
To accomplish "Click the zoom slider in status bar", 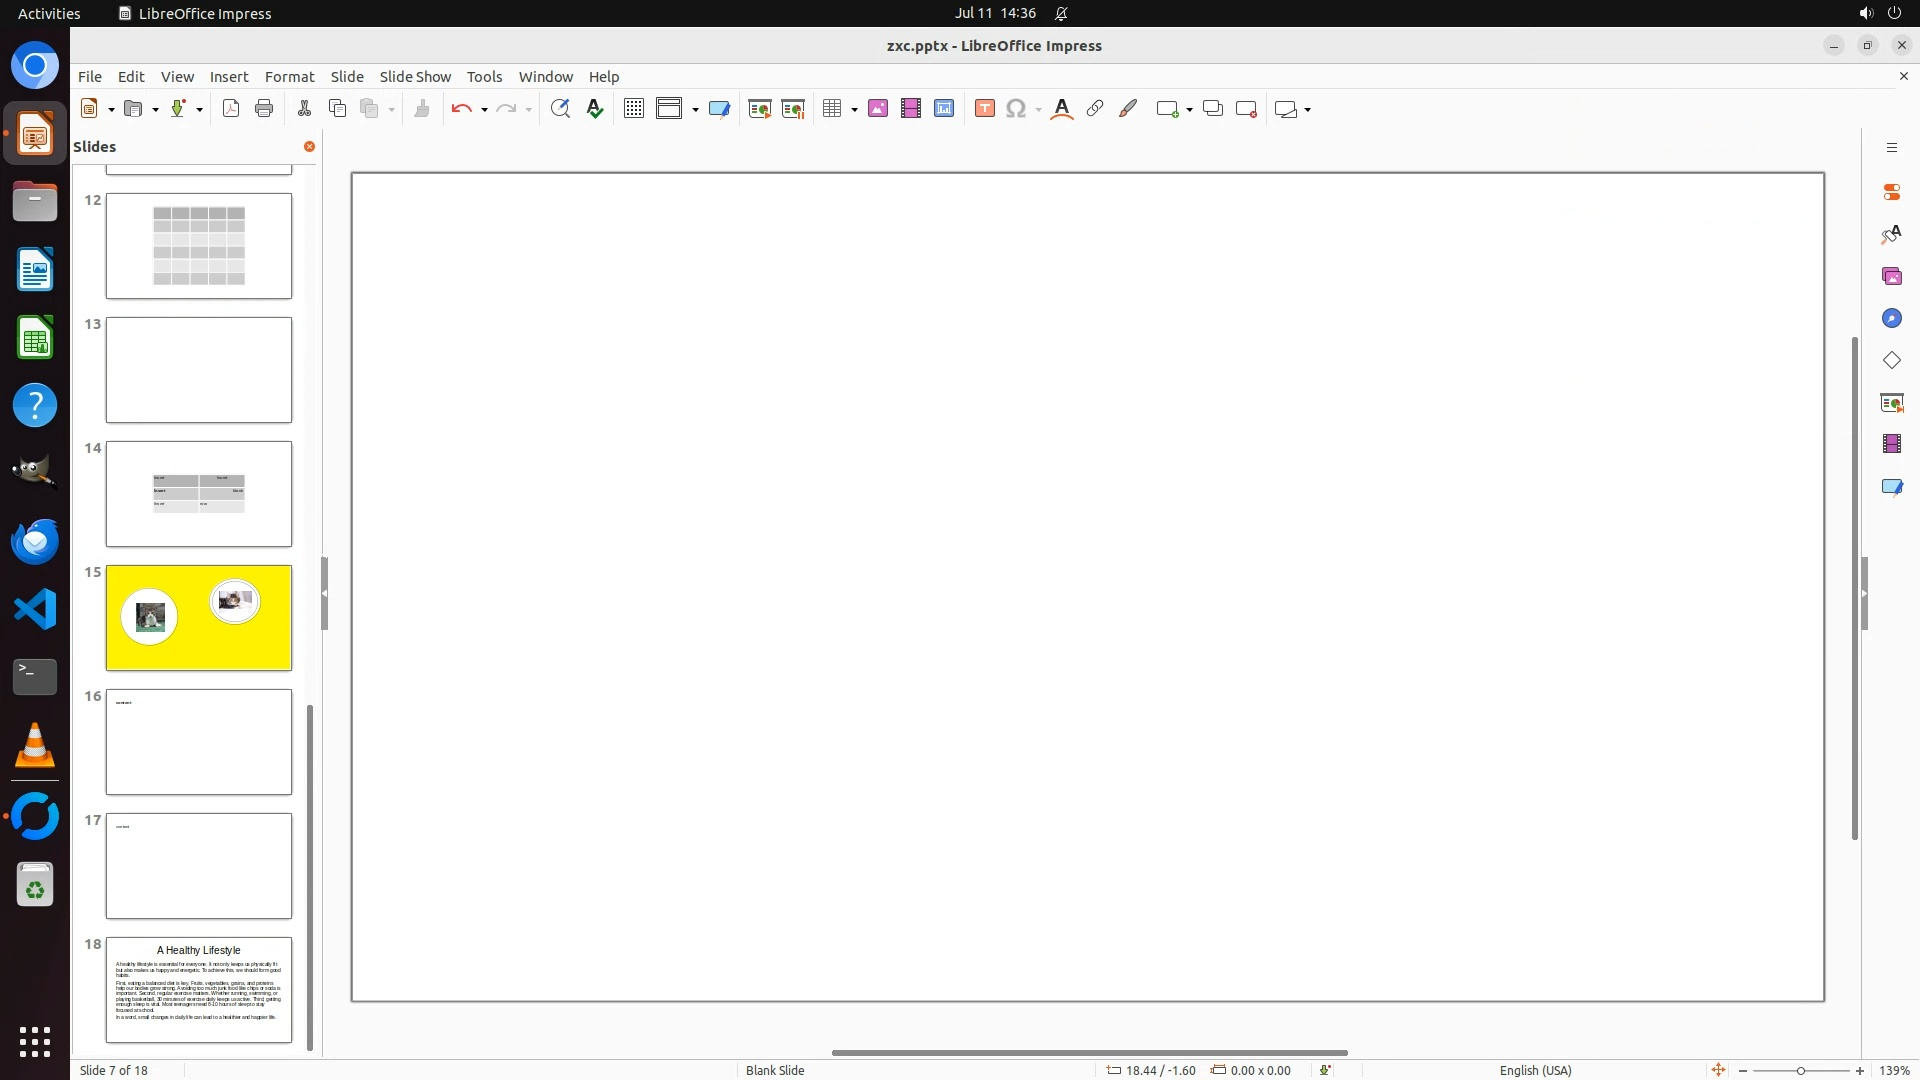I will pos(1800,1070).
